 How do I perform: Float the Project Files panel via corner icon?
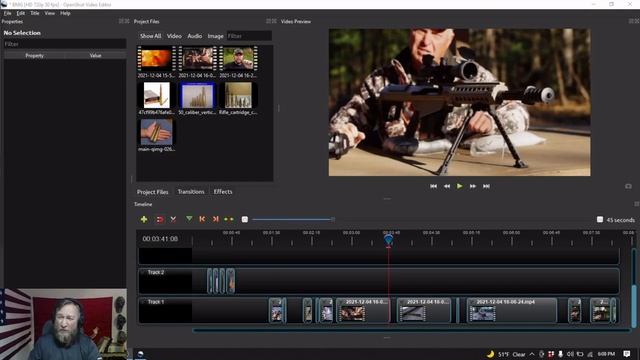(269, 21)
